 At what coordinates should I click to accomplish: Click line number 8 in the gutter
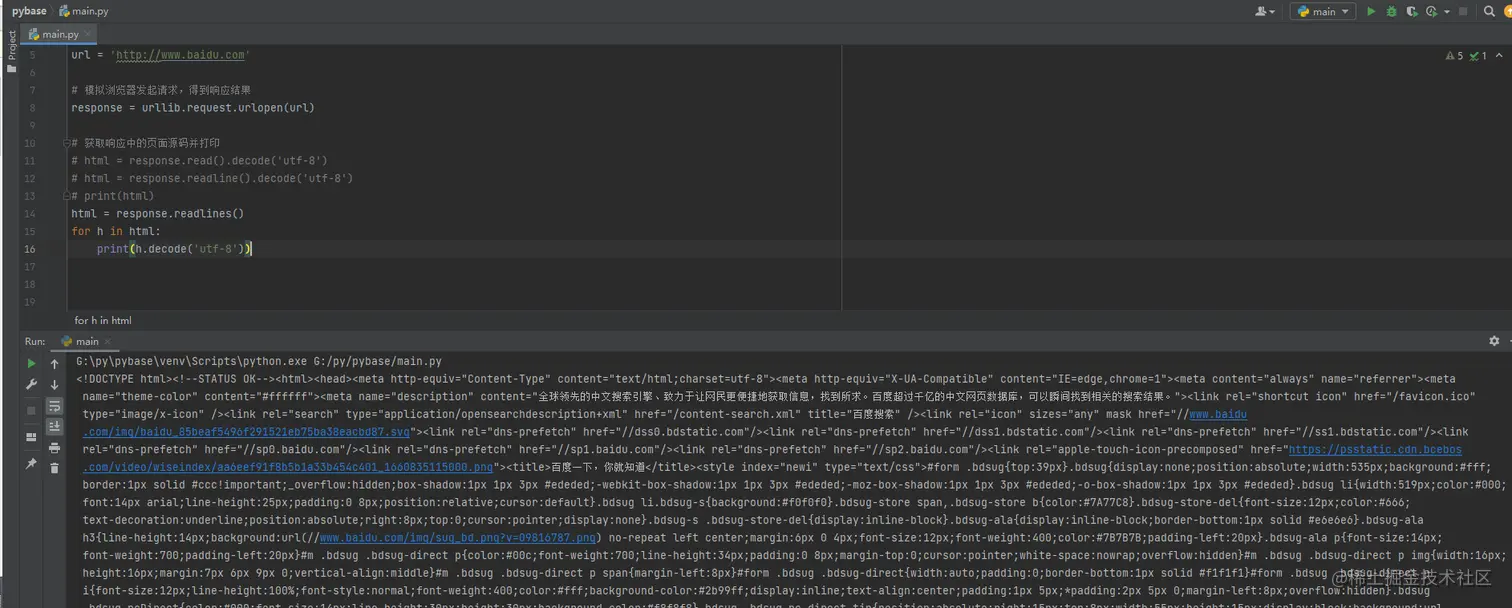33,108
